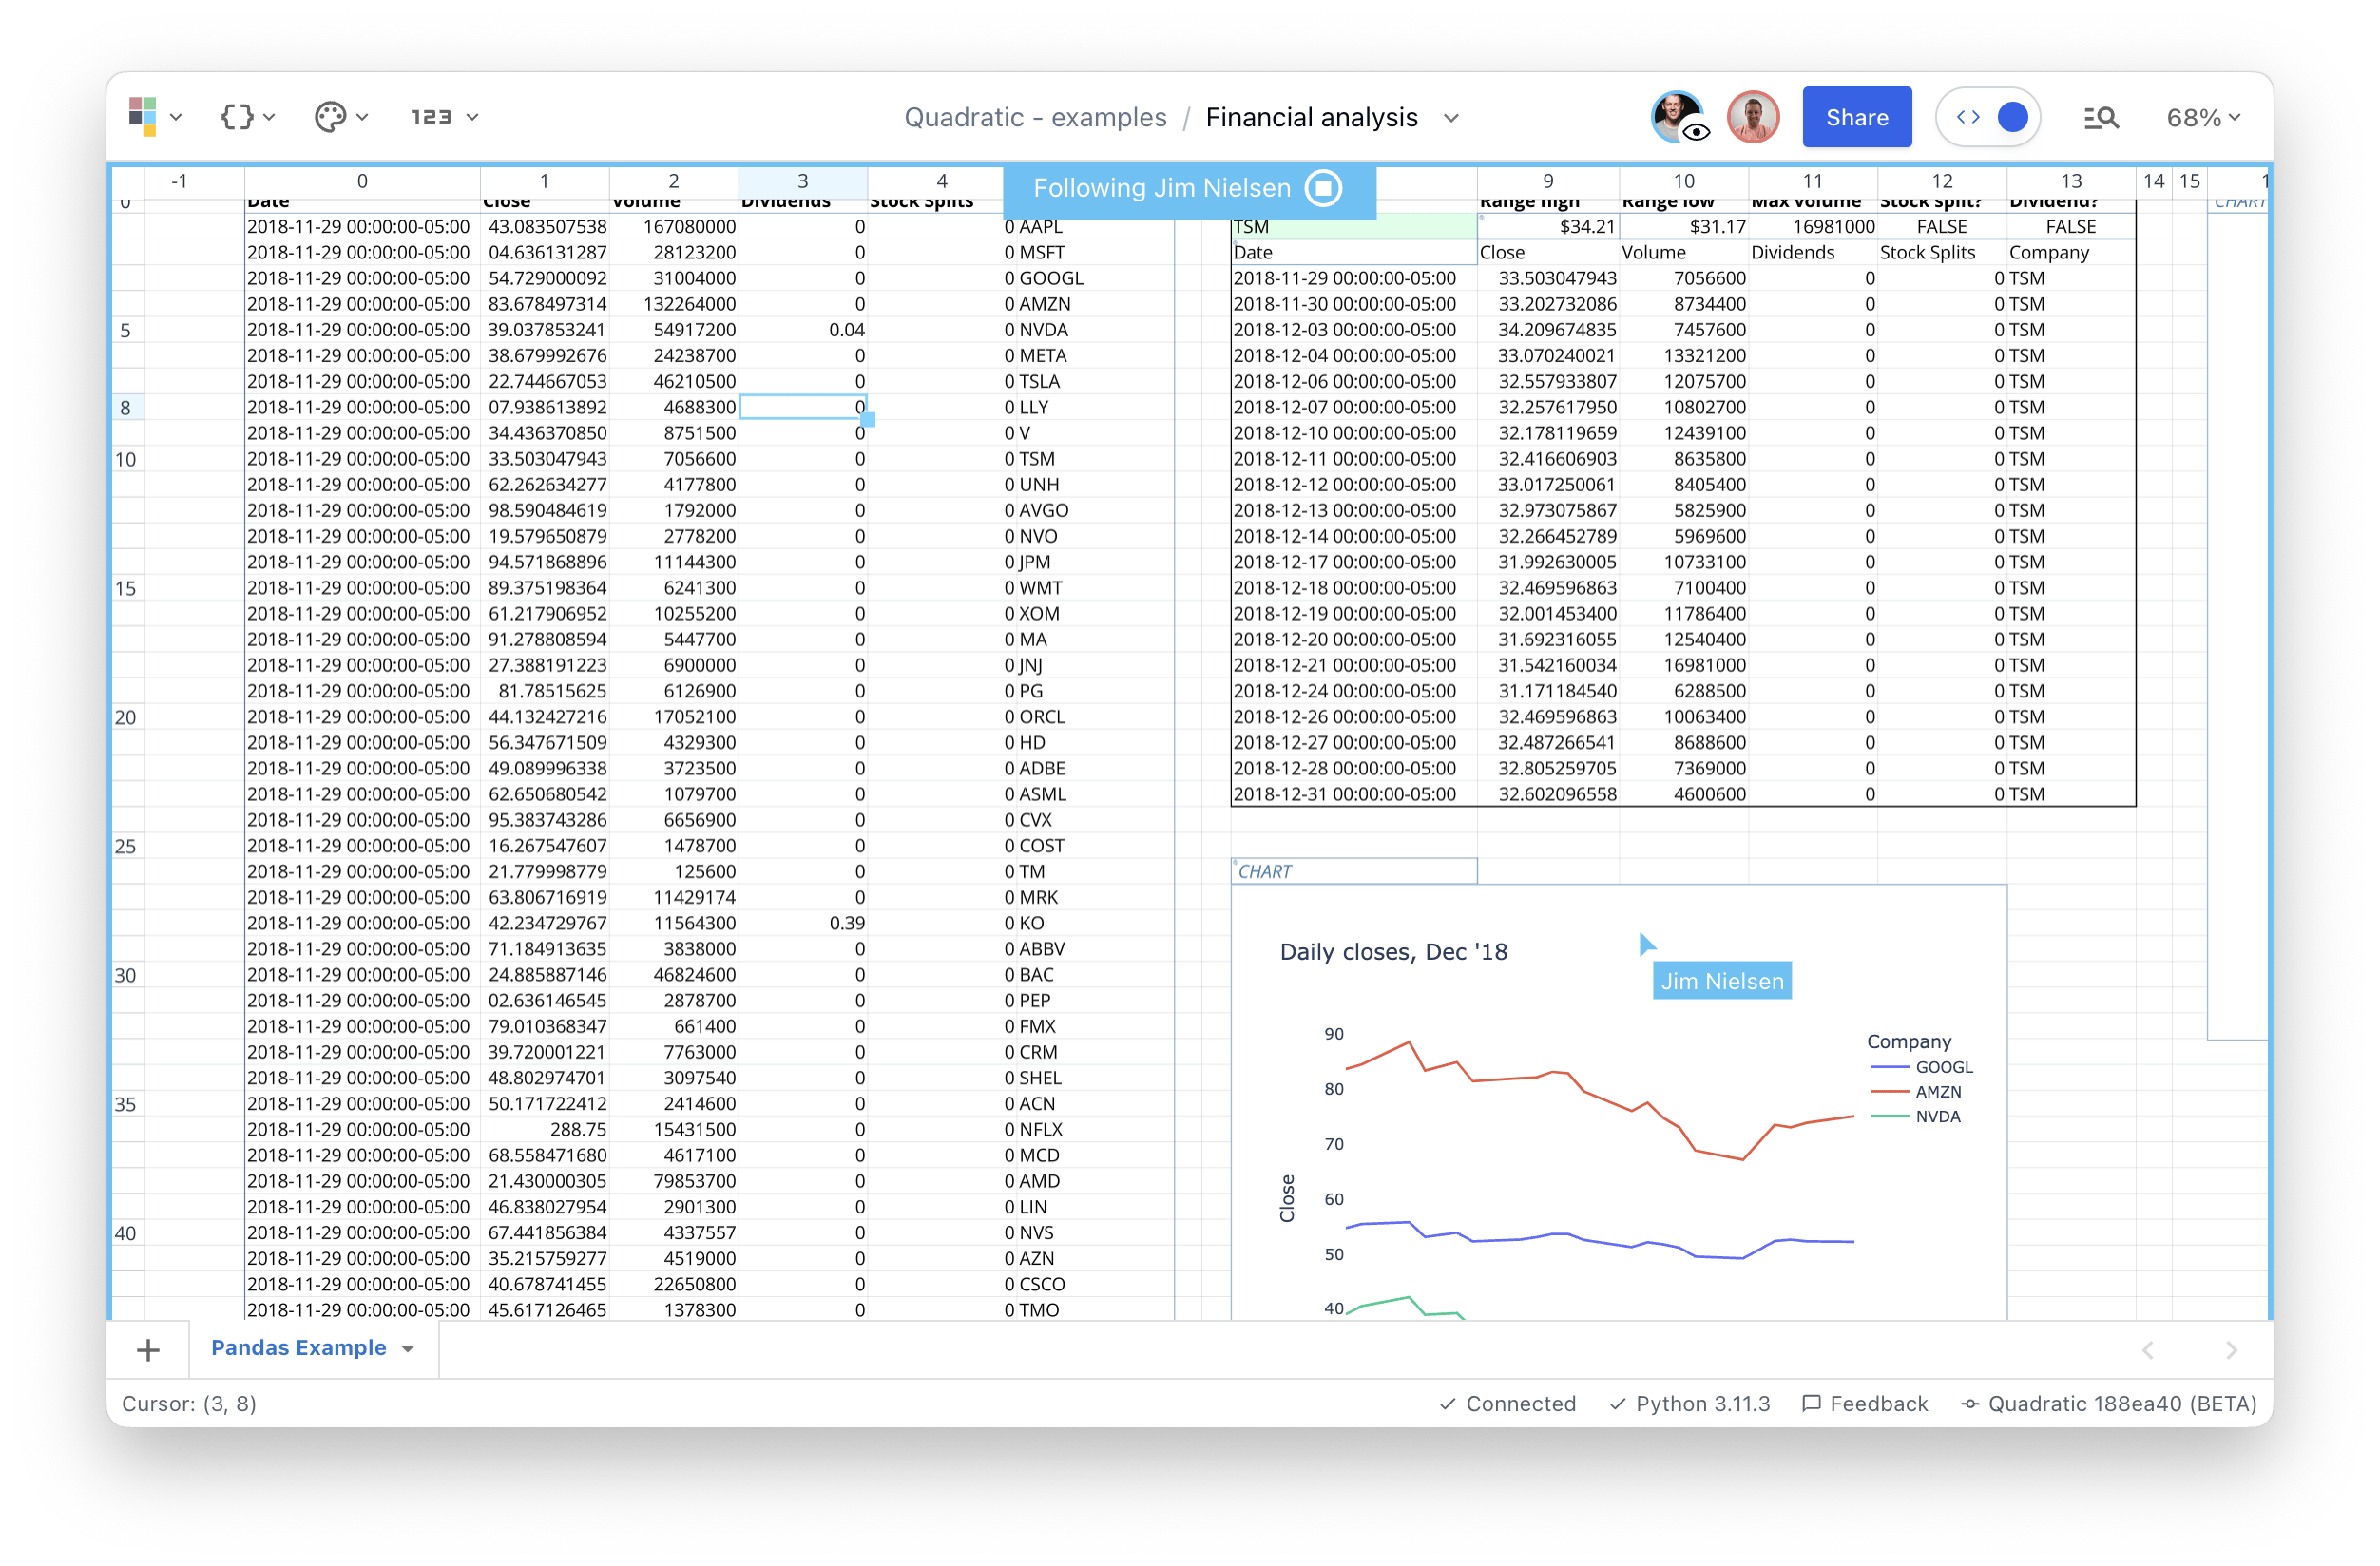Expand the Financial analysis title dropdown
This screenshot has height=1566, width=2380.
tap(1452, 117)
